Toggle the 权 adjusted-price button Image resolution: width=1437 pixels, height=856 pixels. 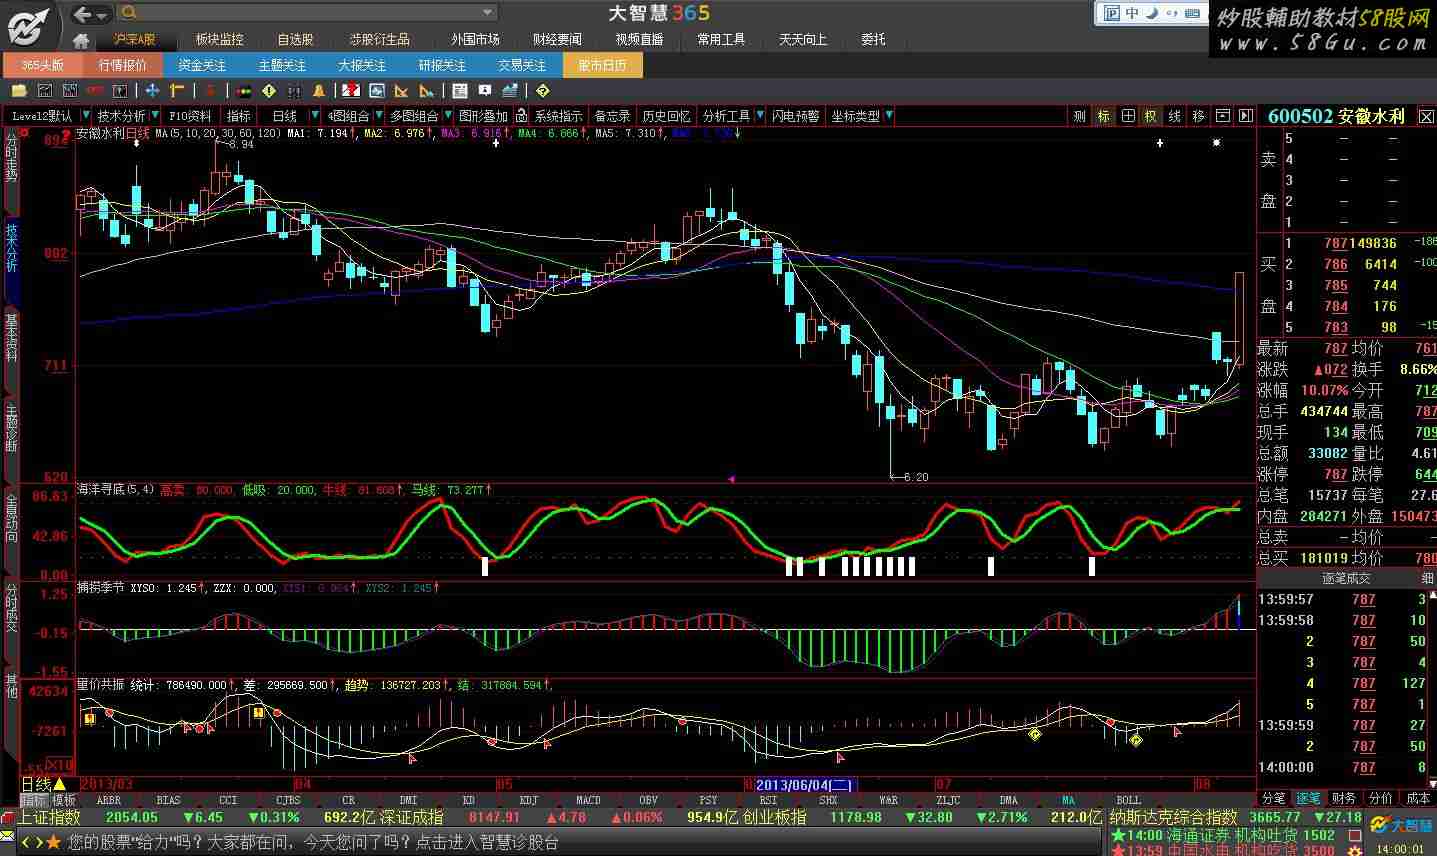(x=1151, y=116)
